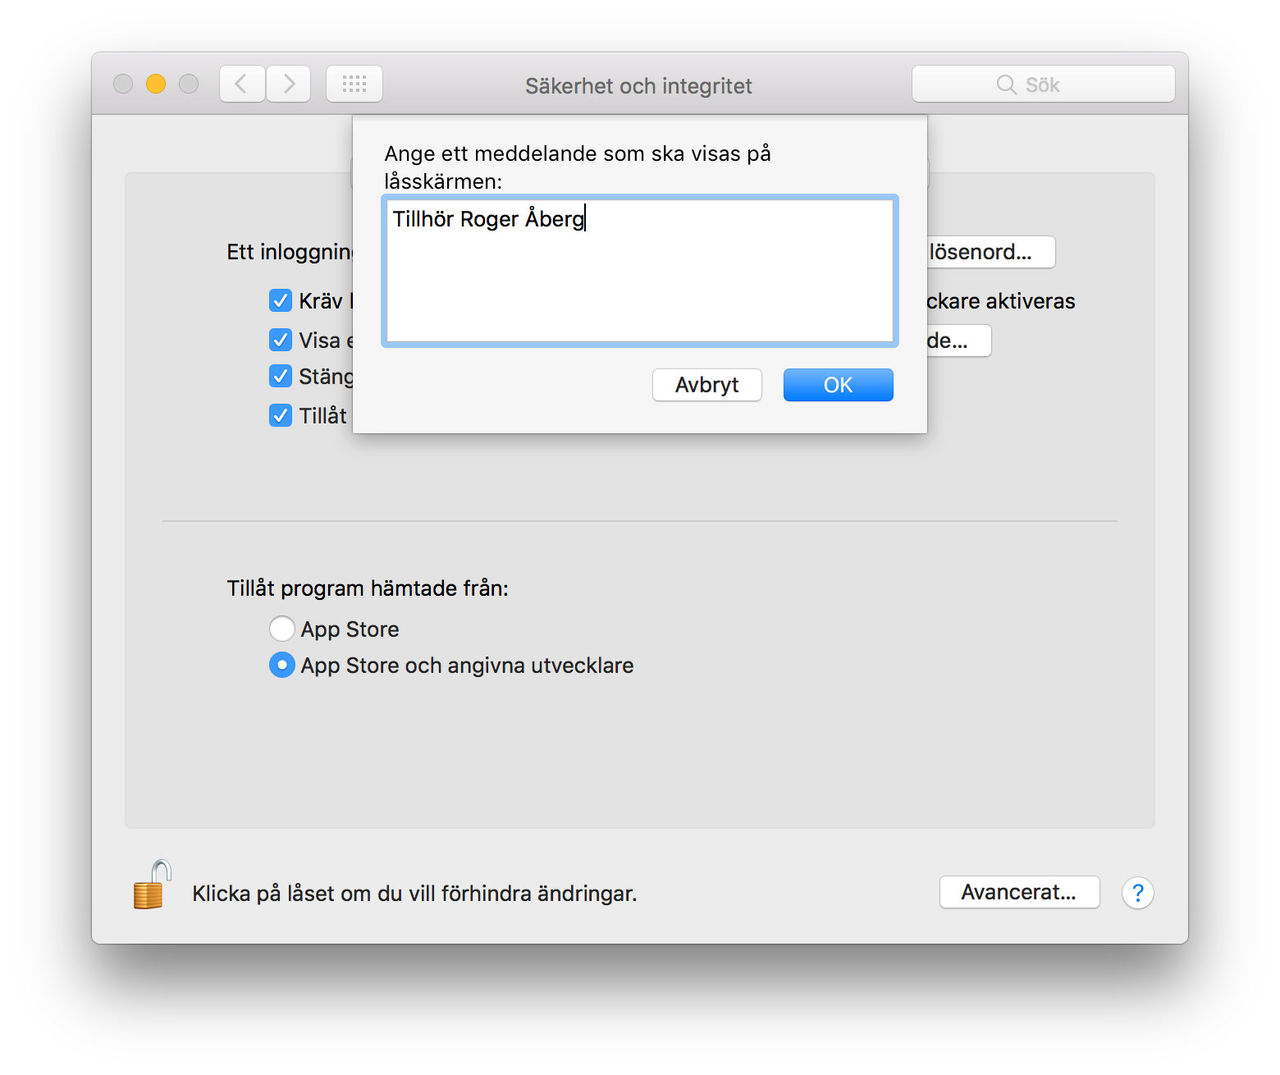This screenshot has height=1075, width=1280.
Task: Select App Store och angivna utvecklare
Action: (x=282, y=665)
